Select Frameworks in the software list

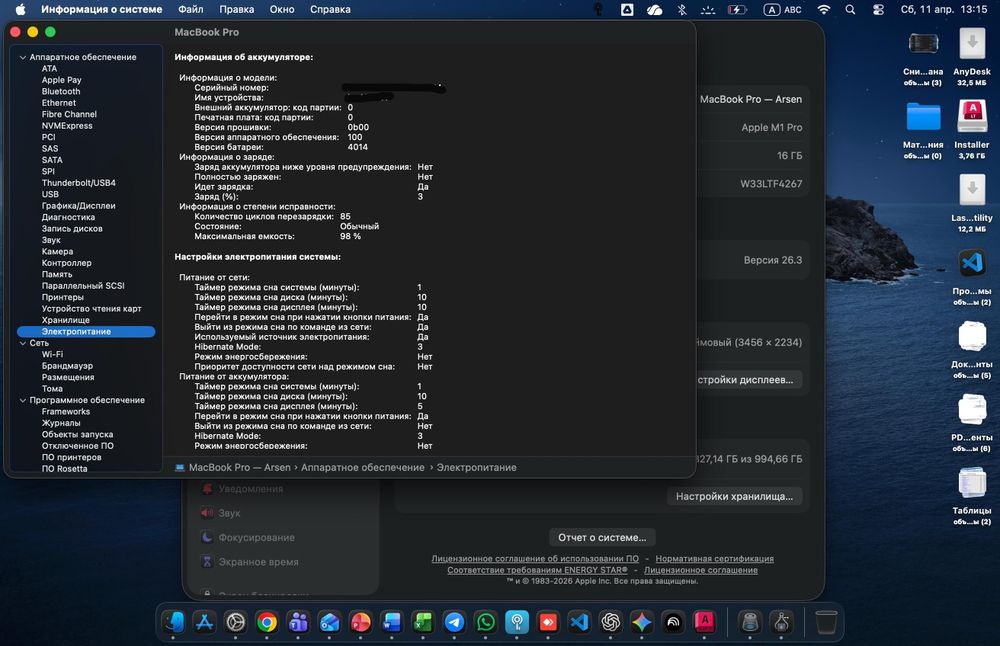(x=66, y=412)
